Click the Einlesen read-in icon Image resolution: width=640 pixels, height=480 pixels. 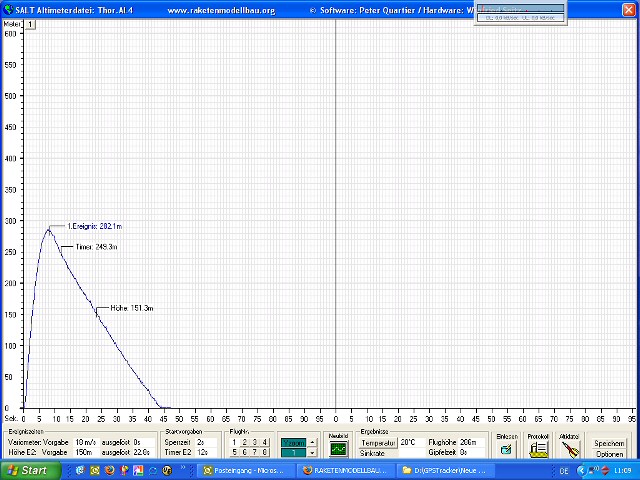pyautogui.click(x=507, y=449)
